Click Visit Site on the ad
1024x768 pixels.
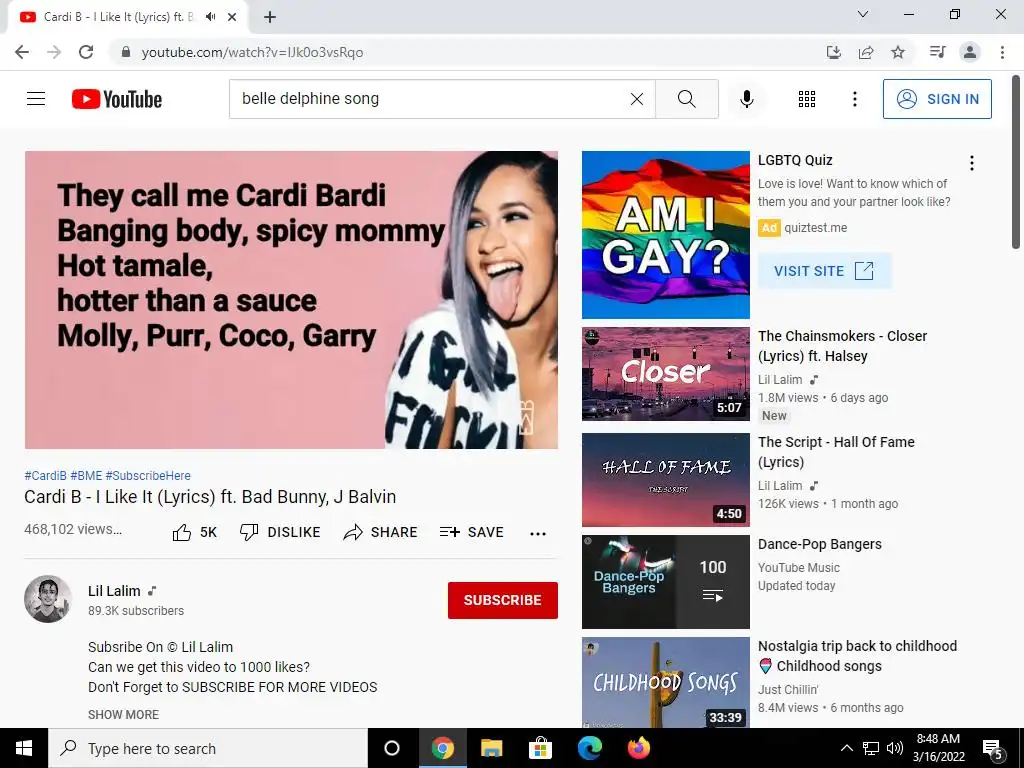pyautogui.click(x=824, y=270)
